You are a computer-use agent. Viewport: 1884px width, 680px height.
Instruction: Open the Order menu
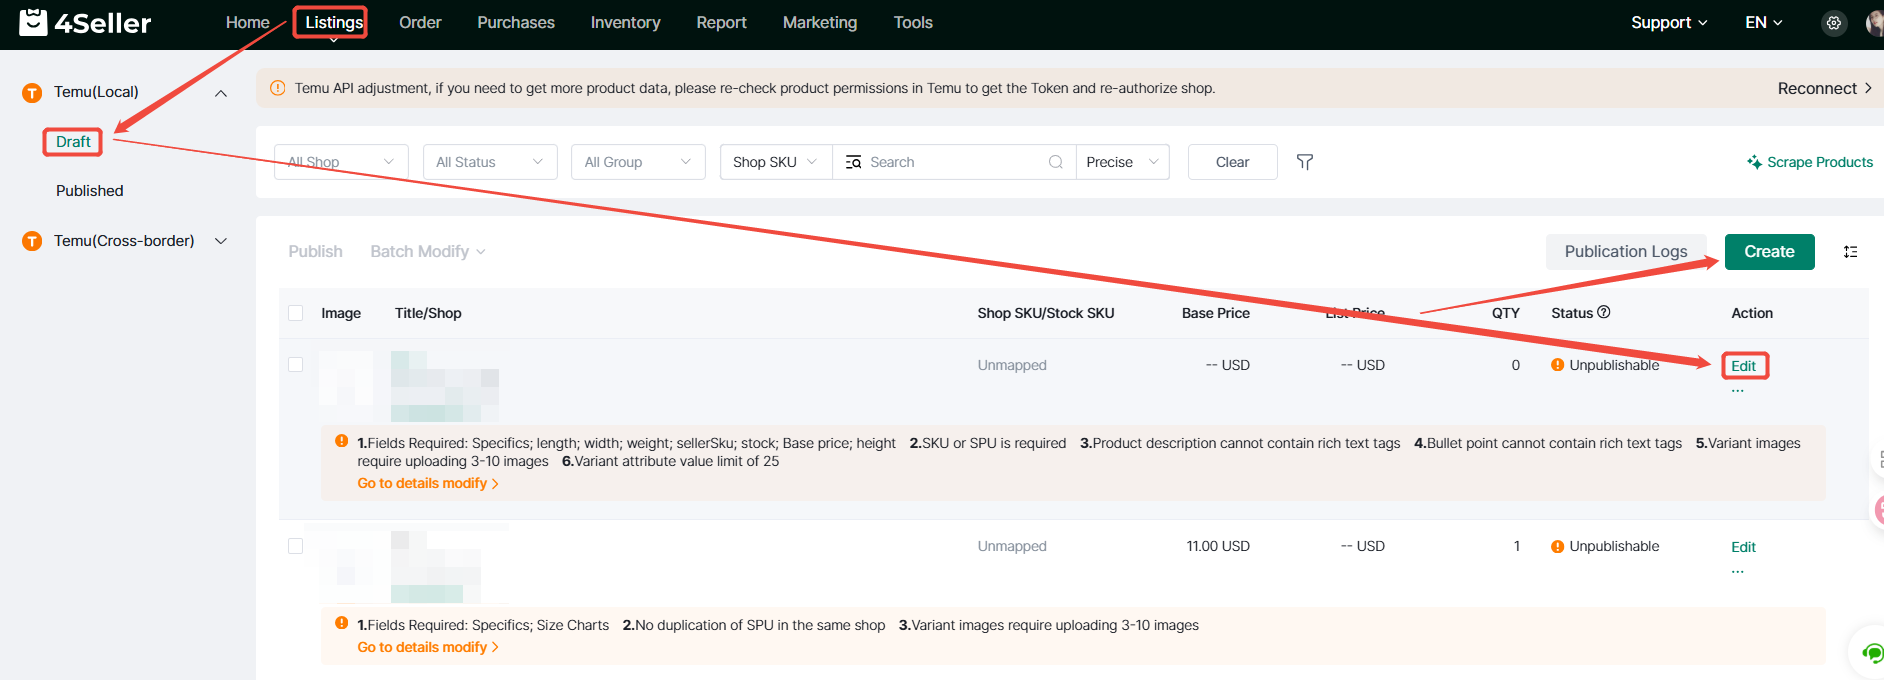(420, 23)
